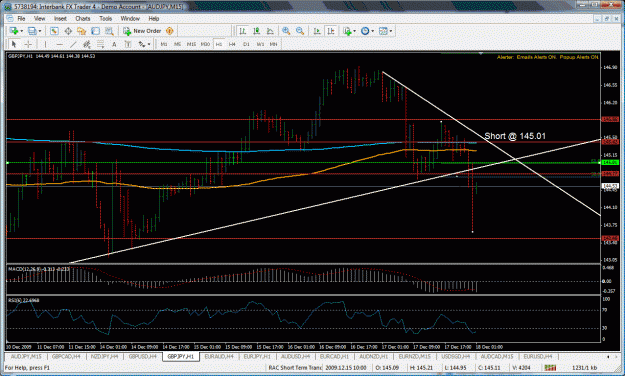Expand the New Chart dropdown arrow
The height and width of the screenshot is (376, 625).
(21, 31)
